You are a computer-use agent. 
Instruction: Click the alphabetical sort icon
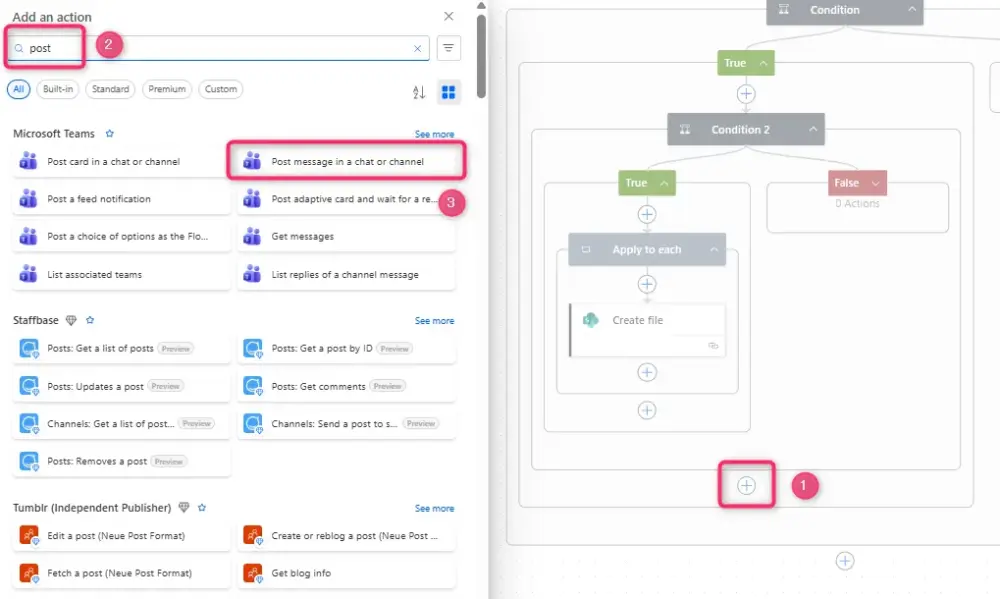pyautogui.click(x=419, y=92)
